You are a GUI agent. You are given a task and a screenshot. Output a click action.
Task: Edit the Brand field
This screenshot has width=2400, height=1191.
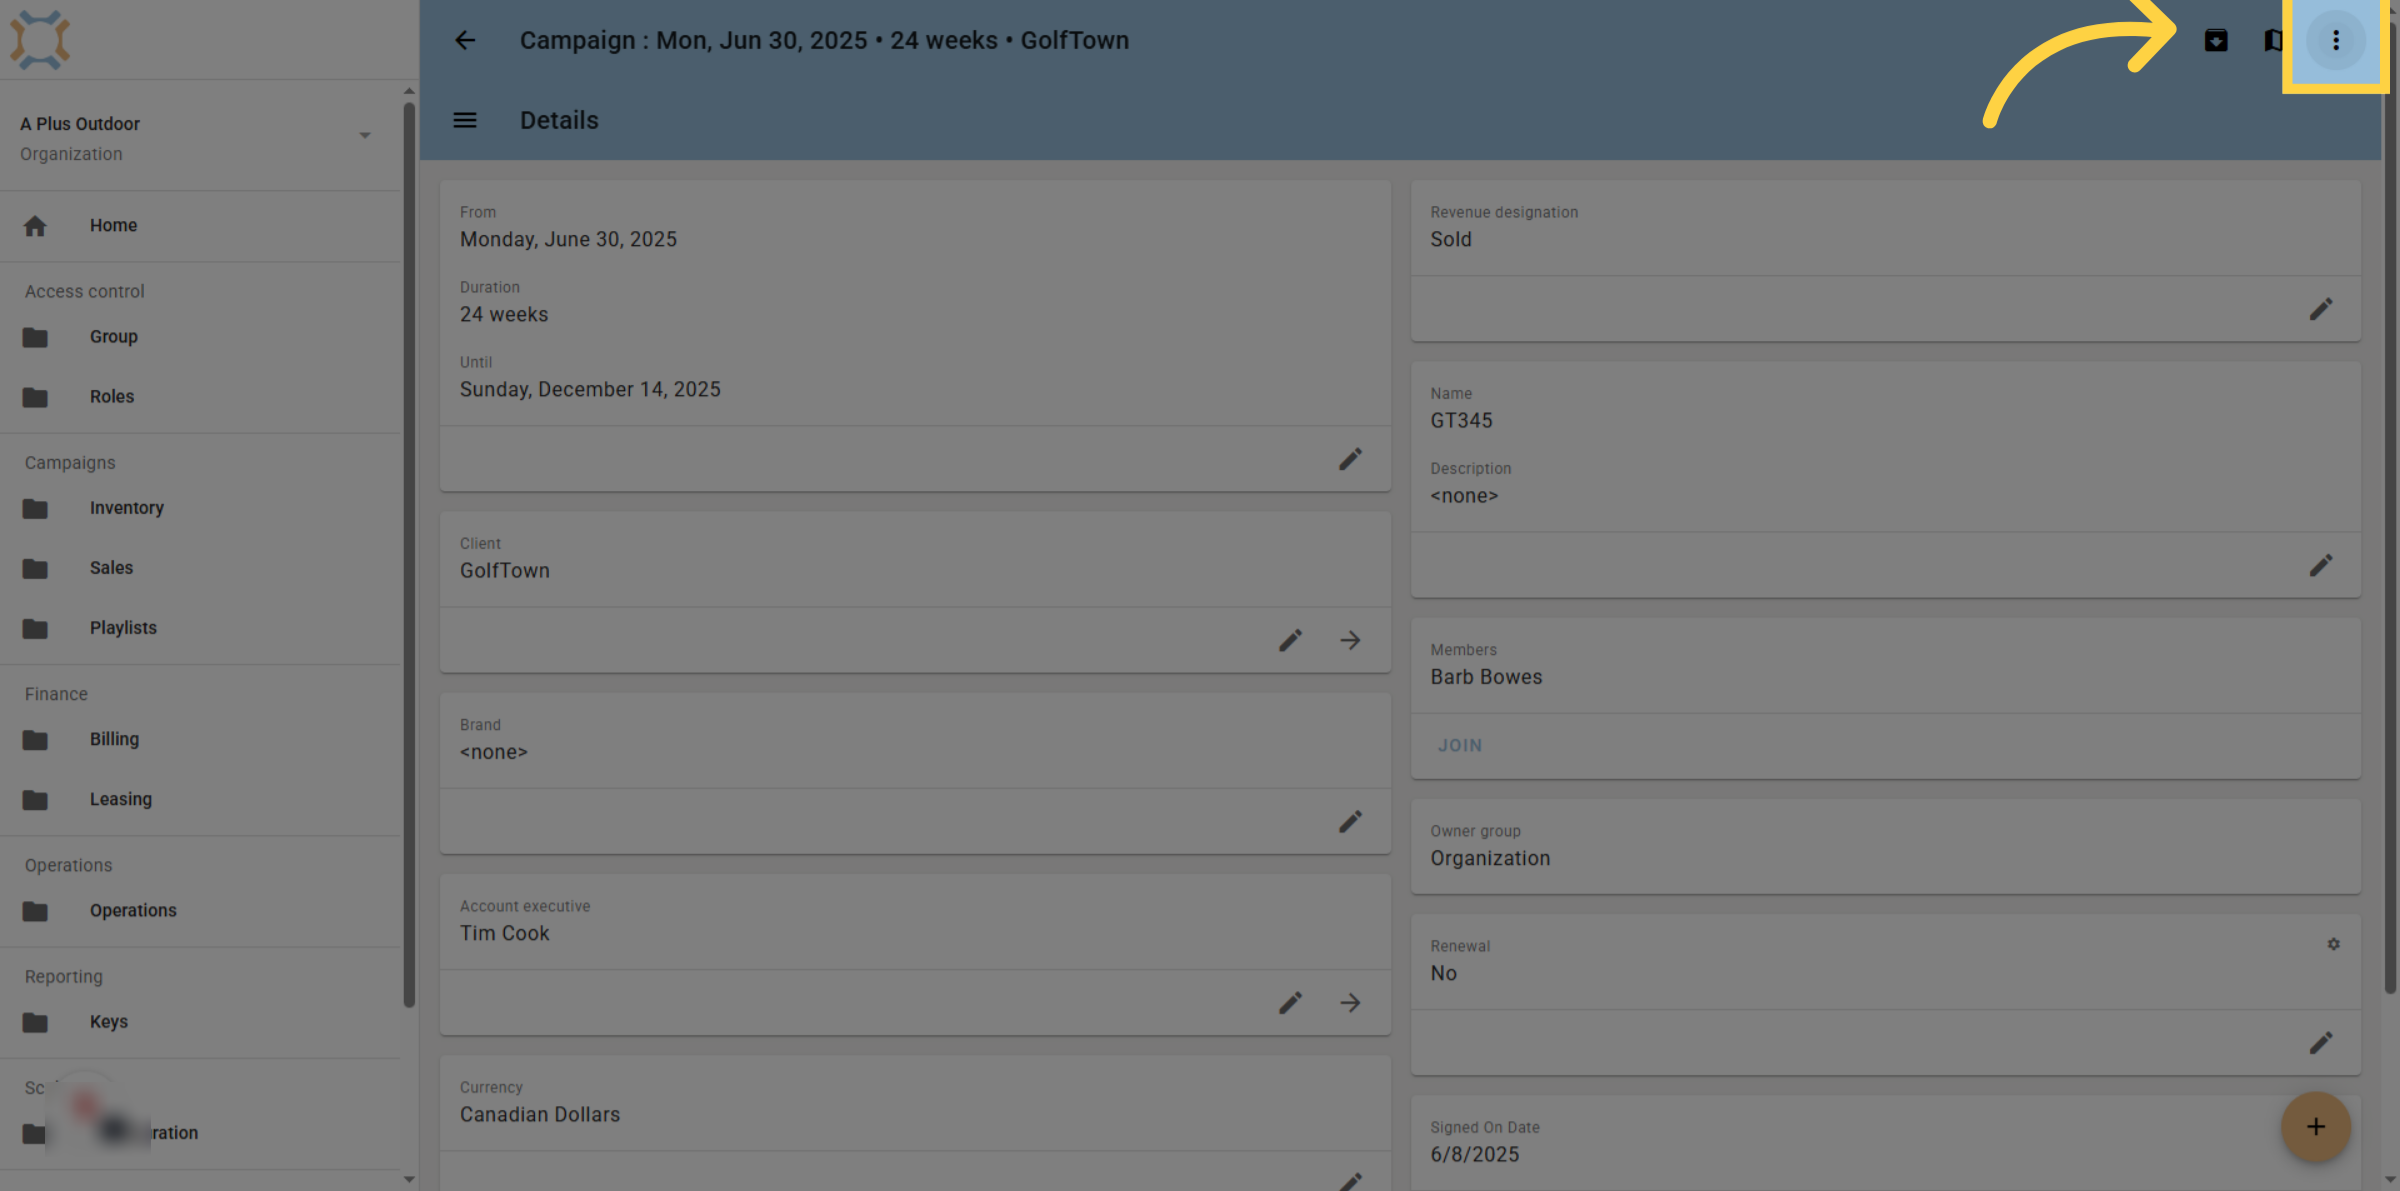[x=1350, y=821]
